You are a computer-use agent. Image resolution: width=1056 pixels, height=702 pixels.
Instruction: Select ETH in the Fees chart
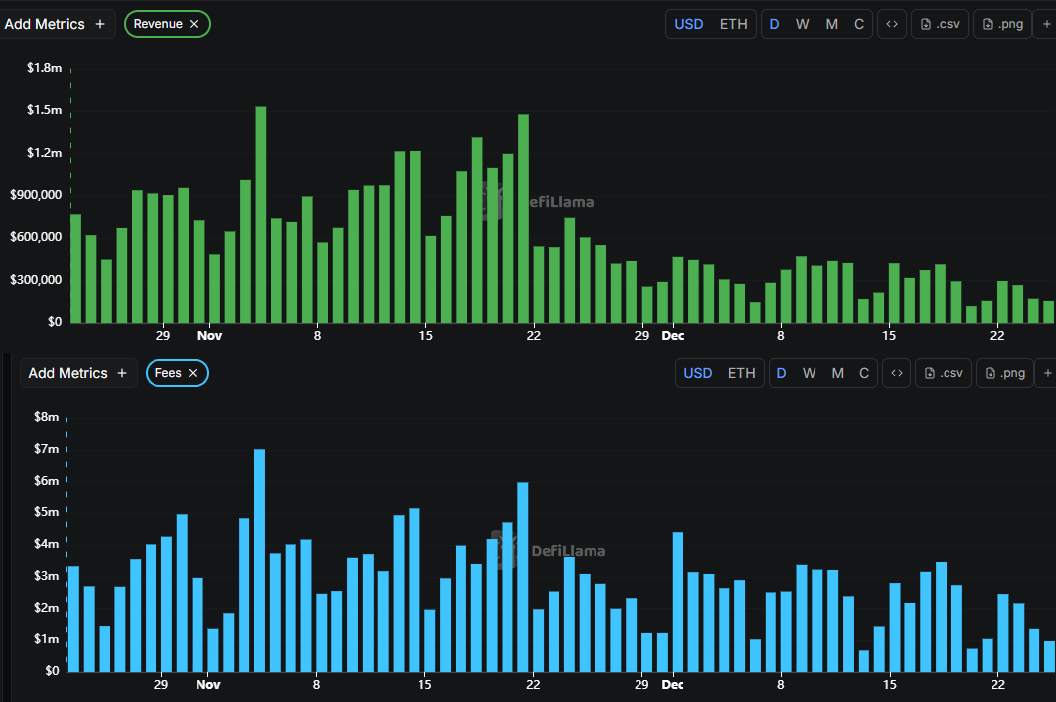[x=741, y=373]
